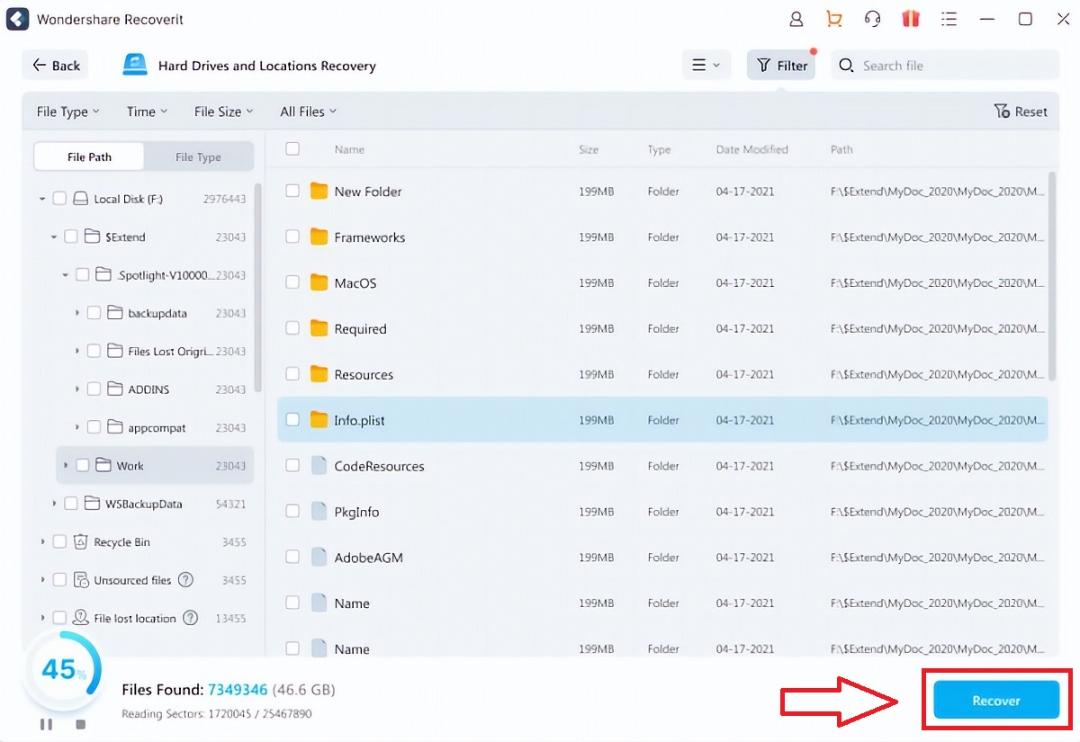Toggle the select-all checkbox in header
Screen dimensions: 1080x742
(293, 149)
